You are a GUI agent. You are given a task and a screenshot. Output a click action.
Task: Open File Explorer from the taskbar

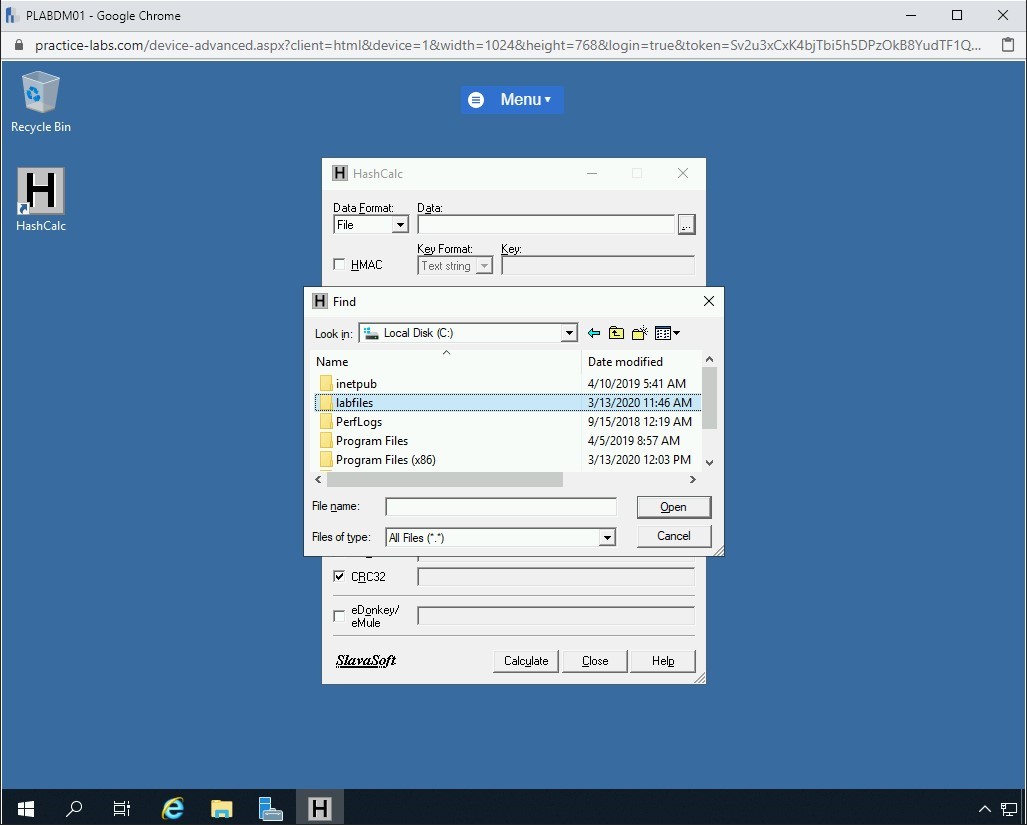(222, 808)
